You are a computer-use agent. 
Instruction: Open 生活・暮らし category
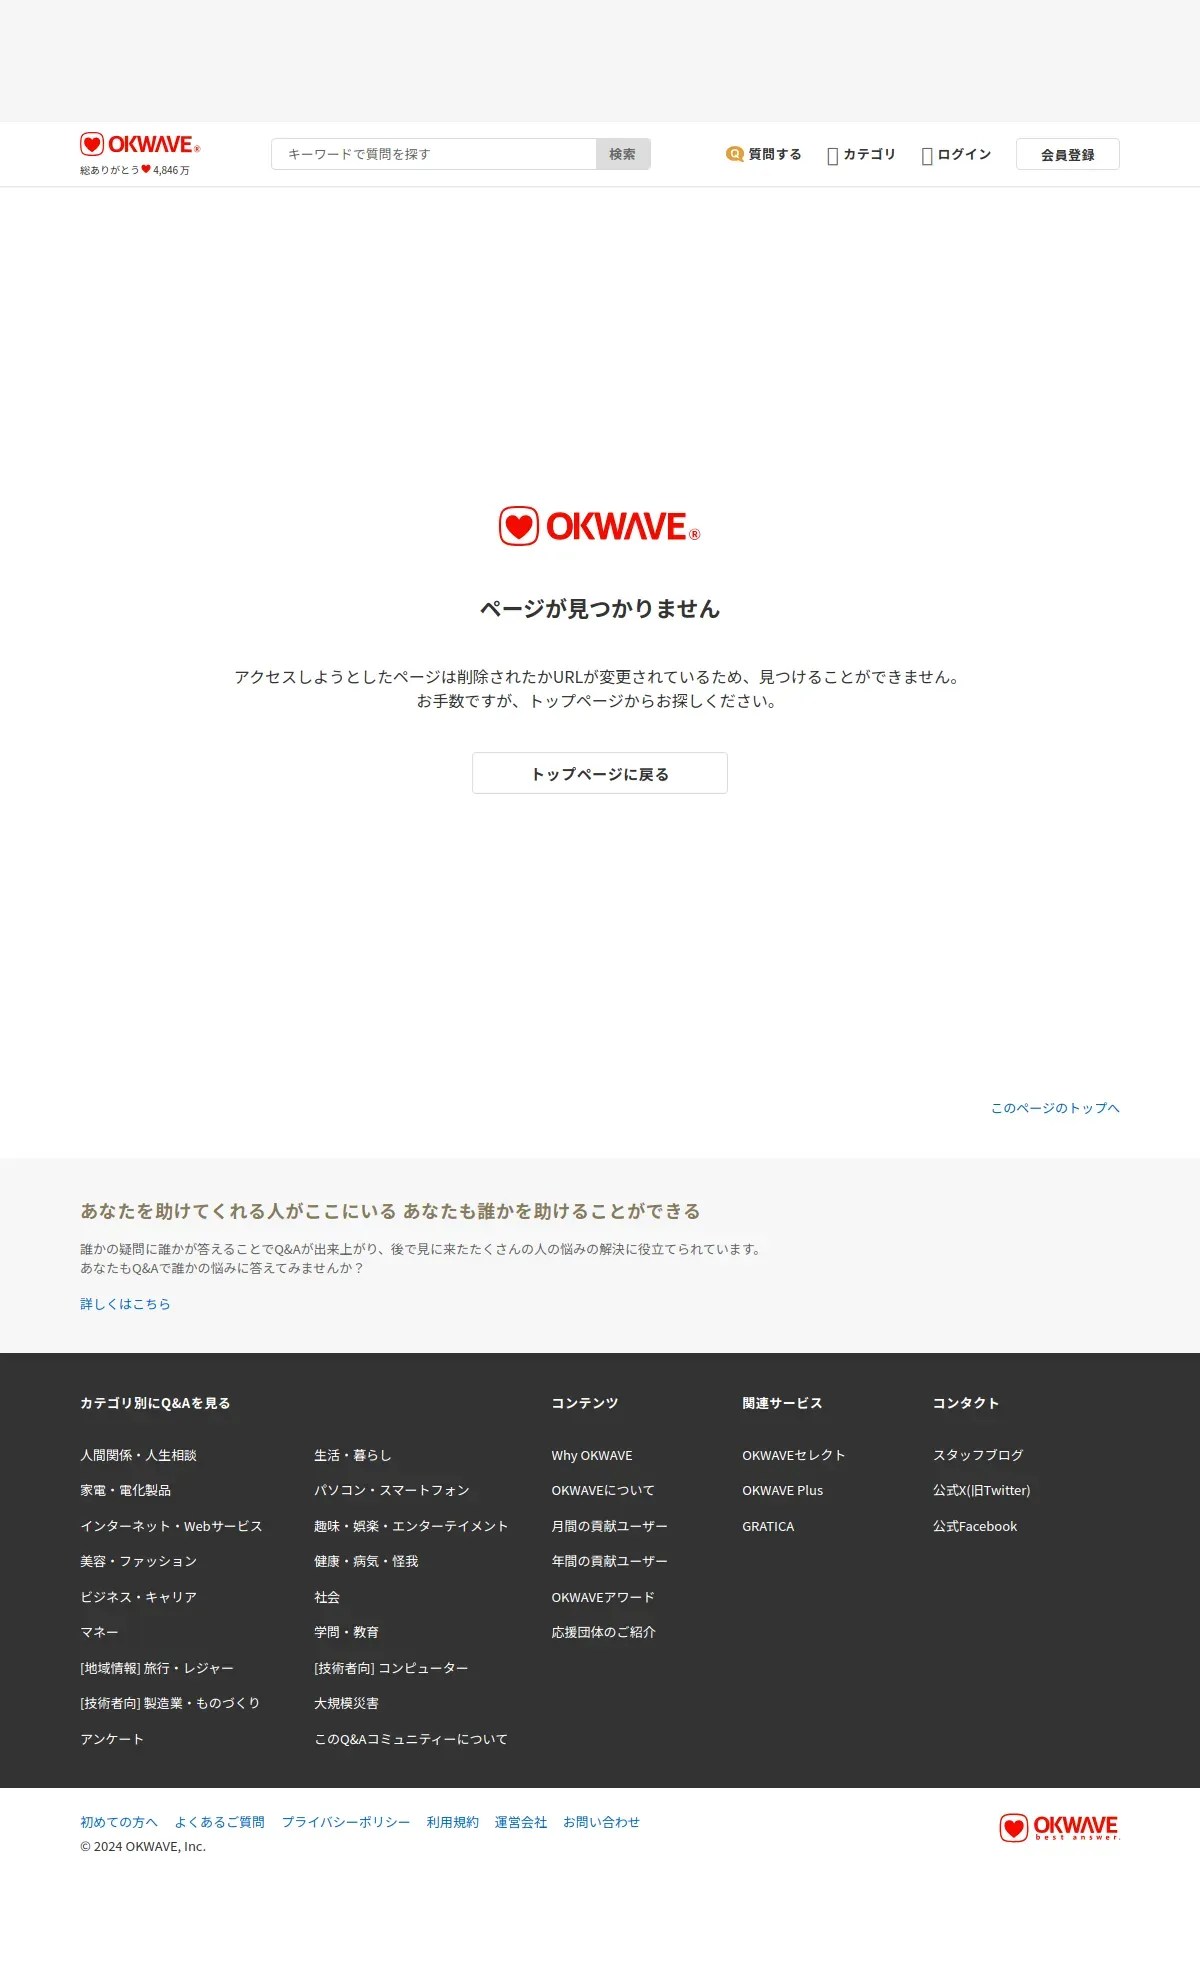click(x=353, y=1455)
